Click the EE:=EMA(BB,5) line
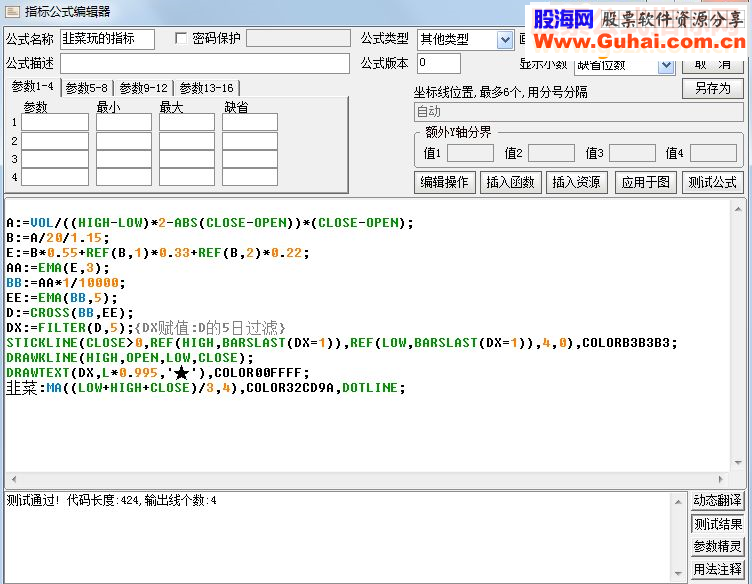The image size is (752, 584). coord(62,298)
